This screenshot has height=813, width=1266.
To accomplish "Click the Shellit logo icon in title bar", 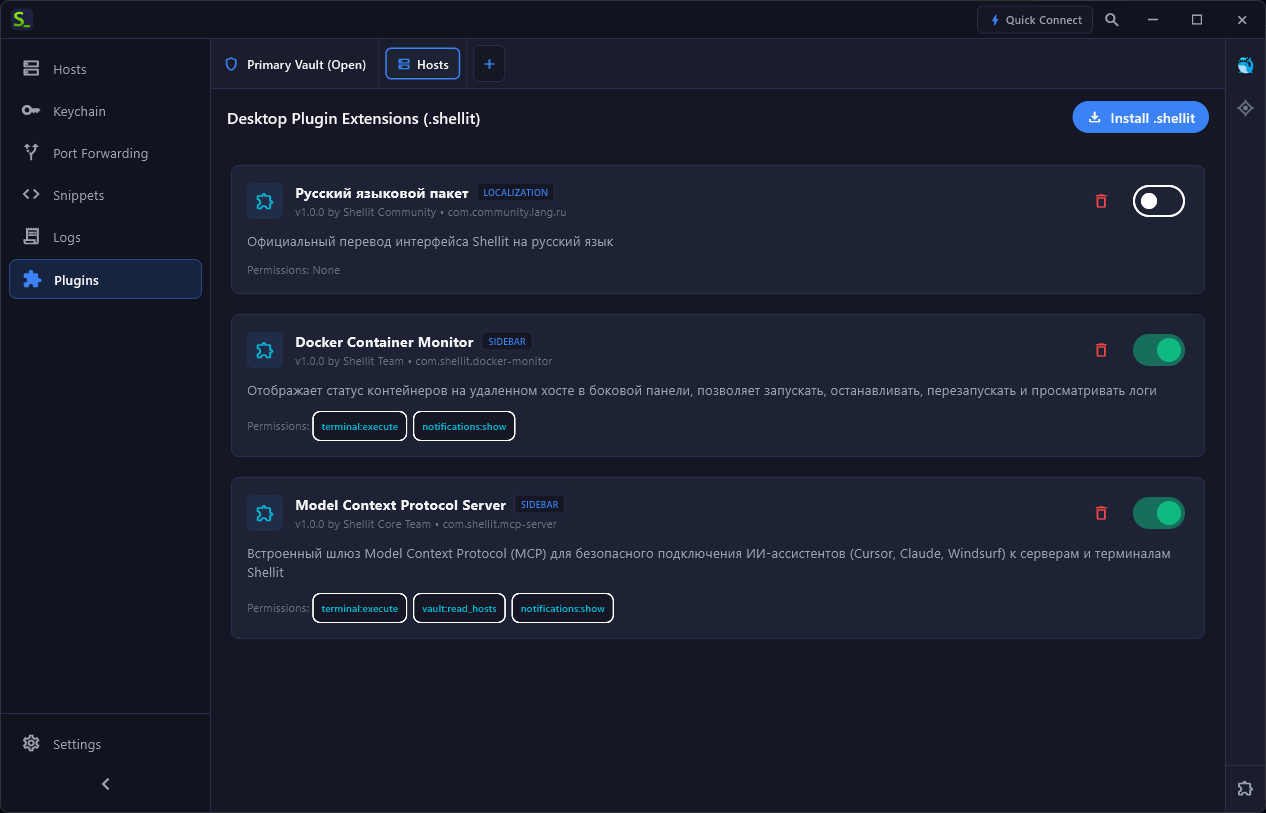I will [21, 19].
